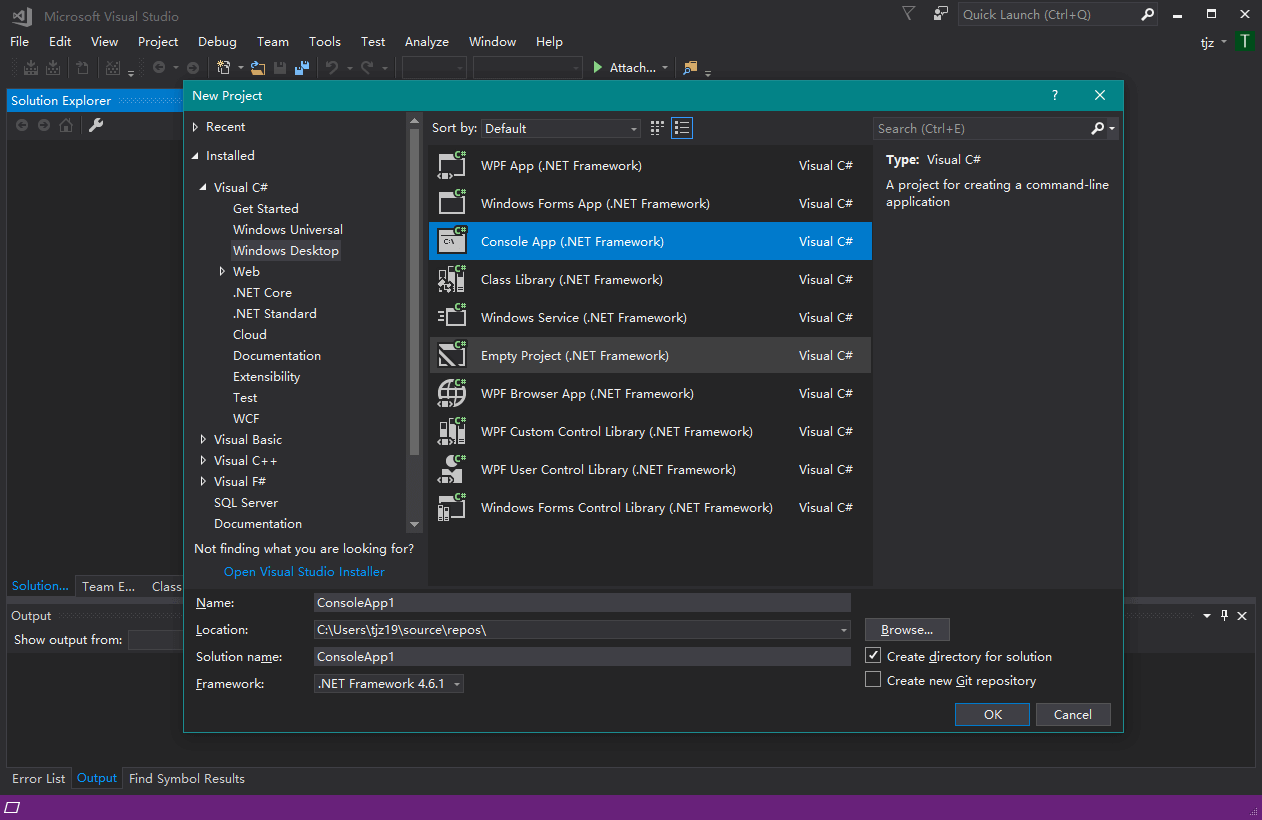
Task: Select Empty Project (.NET Framework) template
Action: (650, 356)
